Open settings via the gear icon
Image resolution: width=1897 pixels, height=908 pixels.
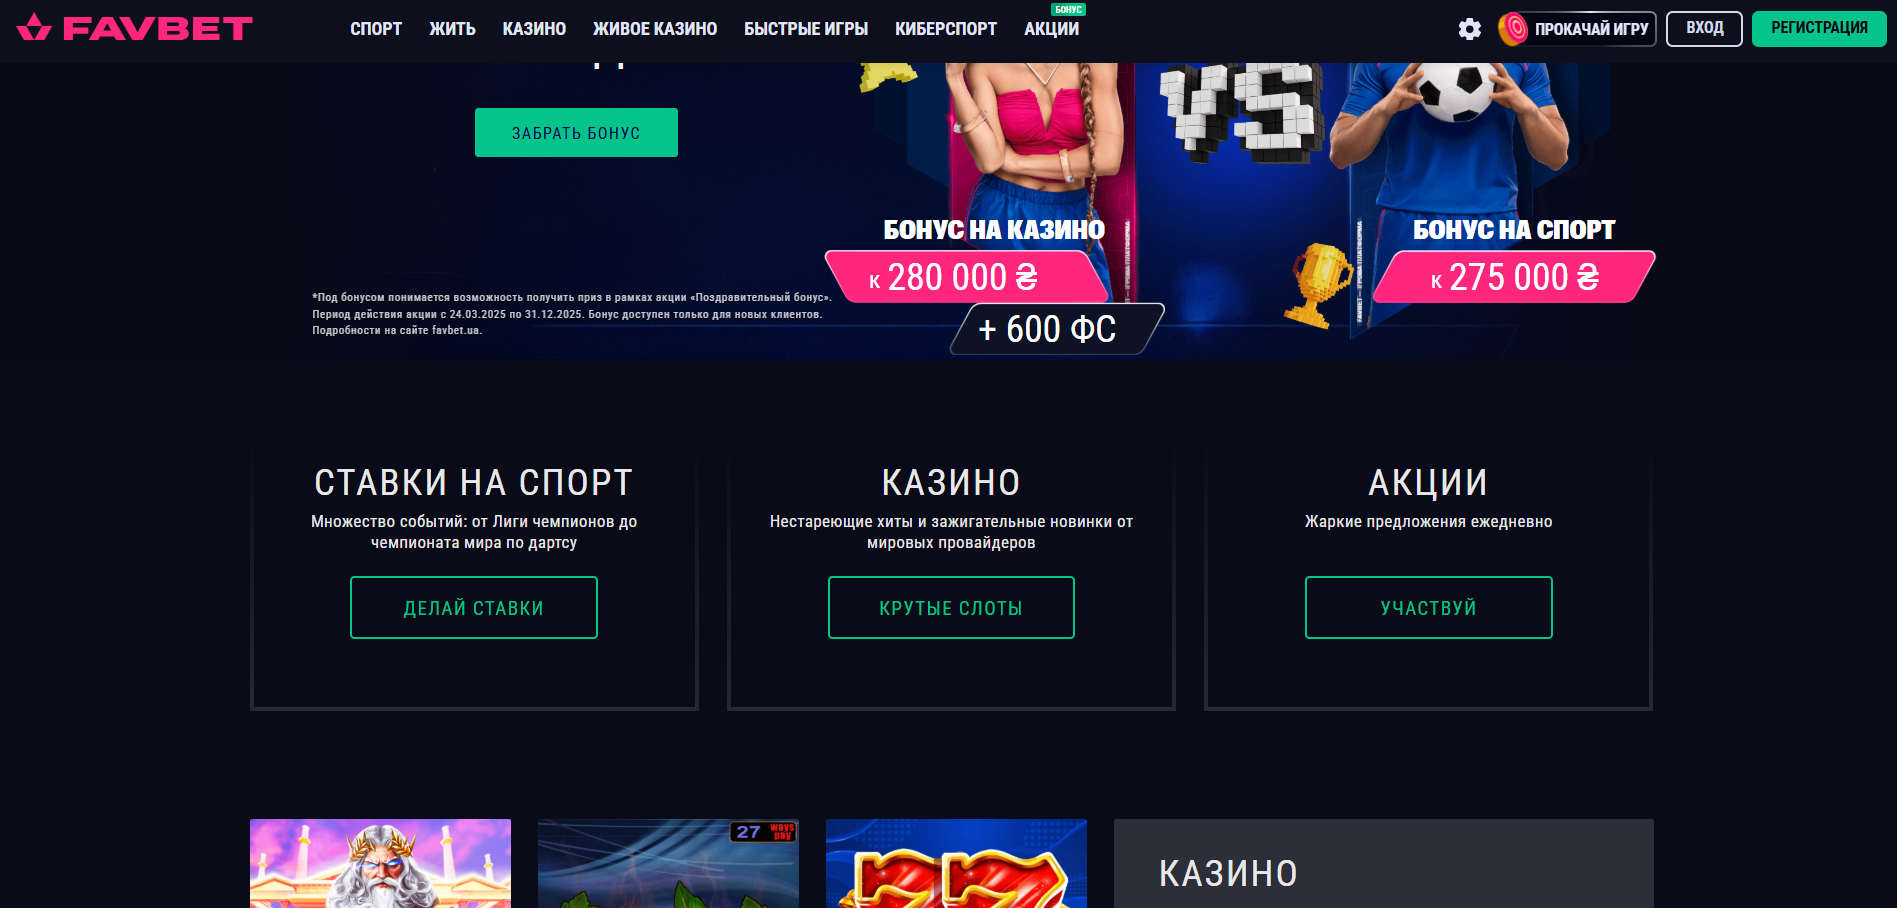(1469, 29)
